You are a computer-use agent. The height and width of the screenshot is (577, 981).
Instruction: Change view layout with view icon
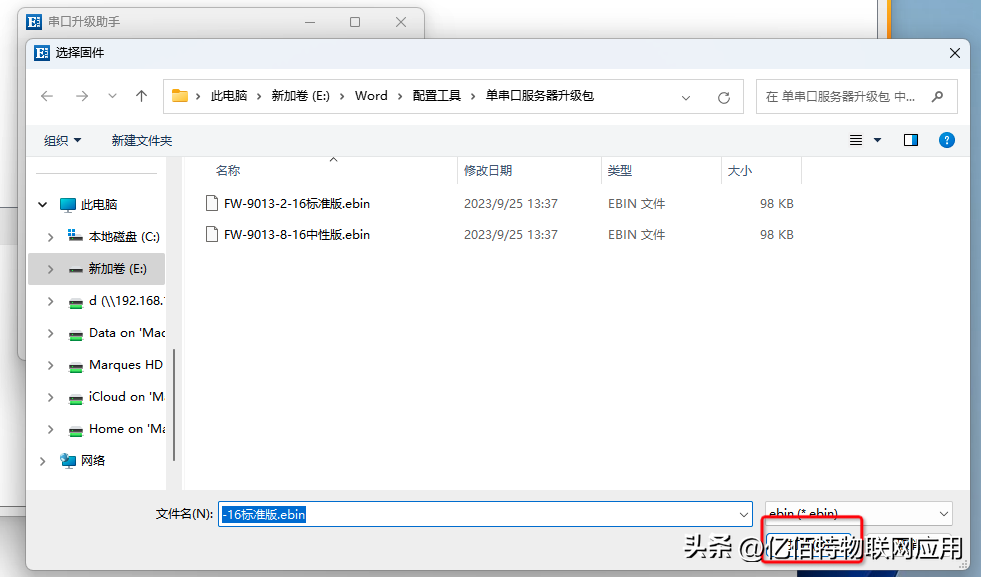[x=856, y=140]
